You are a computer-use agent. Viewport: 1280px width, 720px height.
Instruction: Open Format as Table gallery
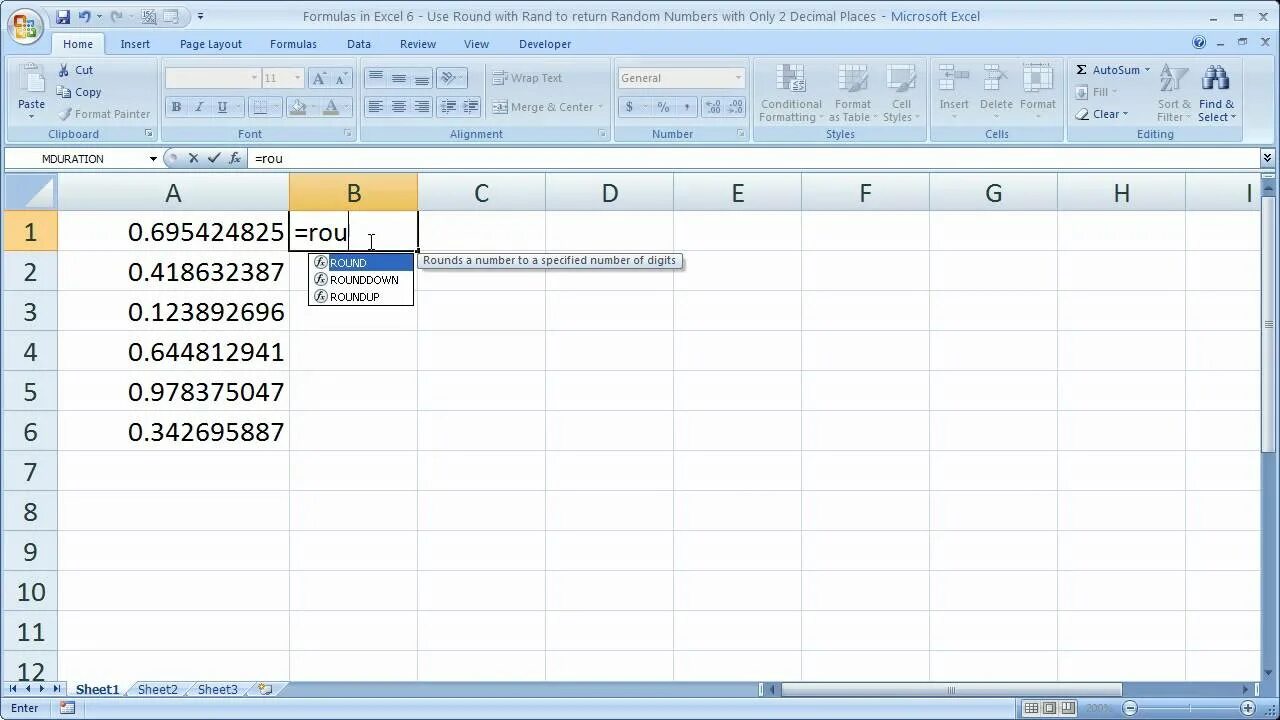(853, 93)
